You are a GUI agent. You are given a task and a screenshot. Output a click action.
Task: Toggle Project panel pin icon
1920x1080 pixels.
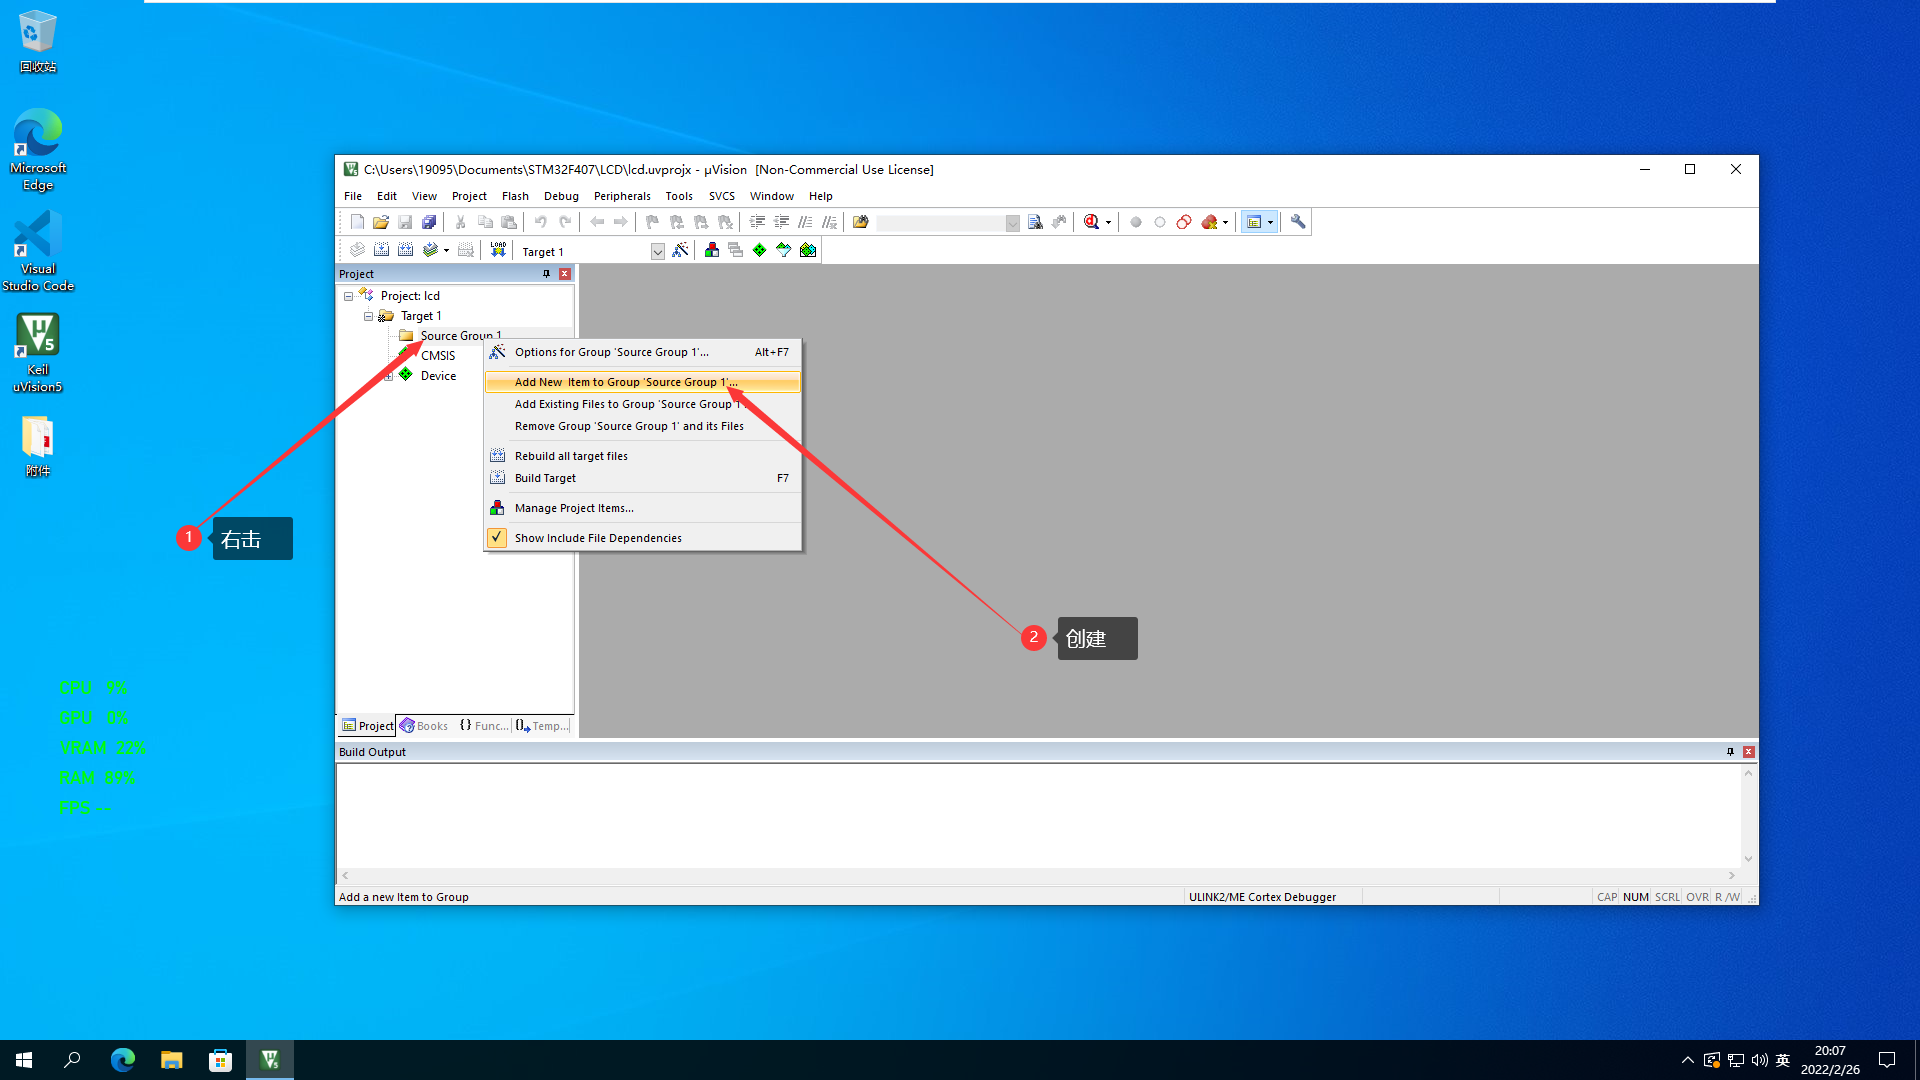click(546, 274)
